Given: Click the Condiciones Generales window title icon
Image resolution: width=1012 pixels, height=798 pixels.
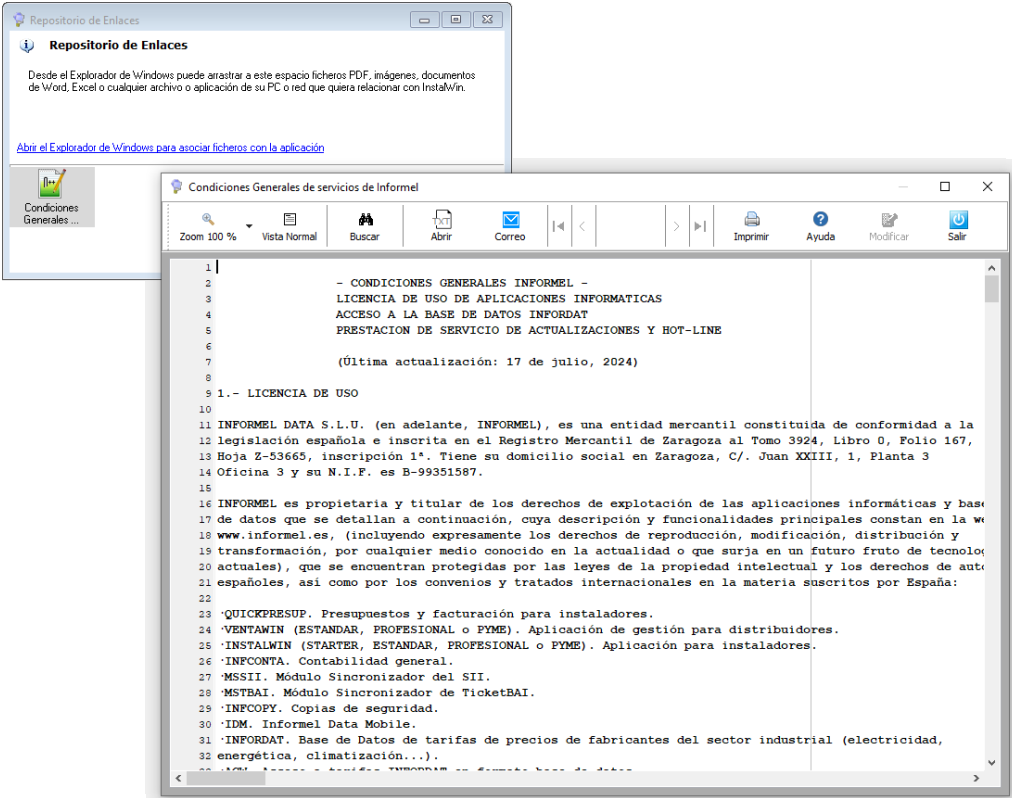Looking at the screenshot, I should [177, 187].
